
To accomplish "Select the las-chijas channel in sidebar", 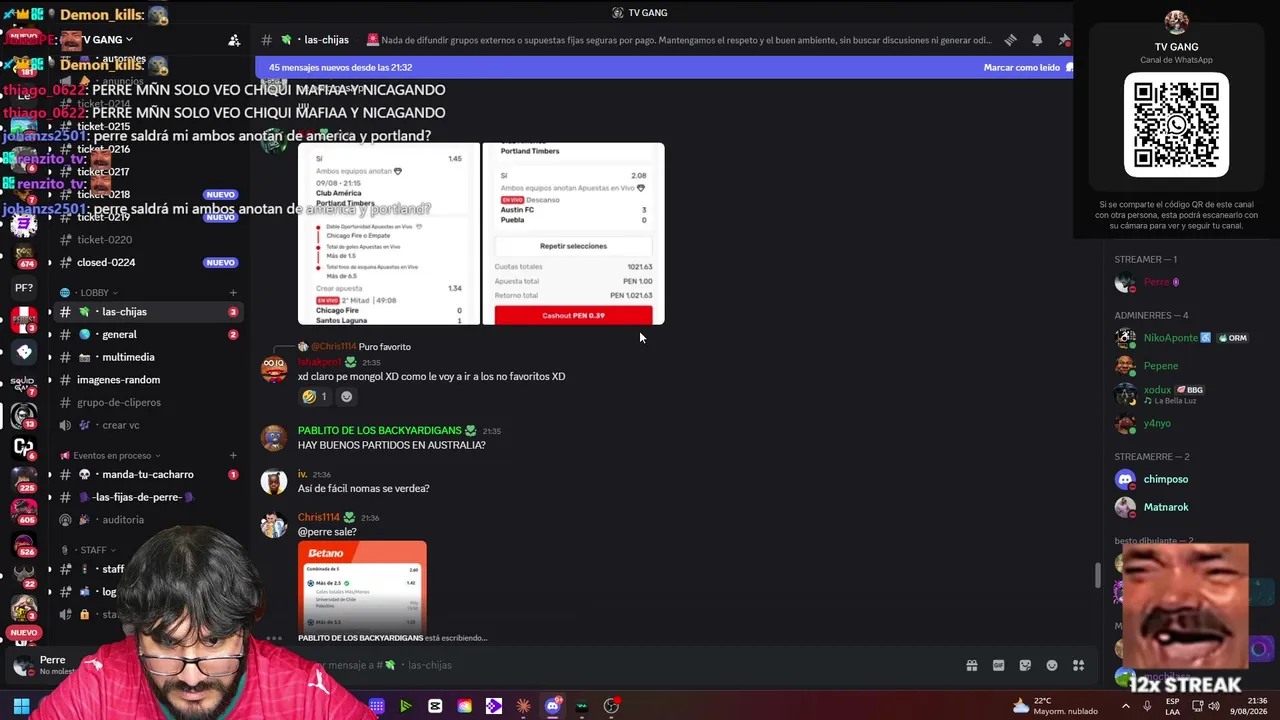I will click(149, 312).
